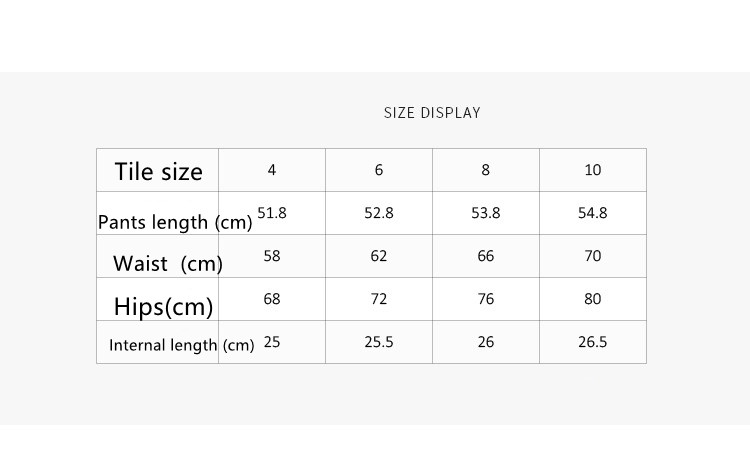Click the 25.5 internal length cell
Screen dimensions: 750x456
coord(379,342)
